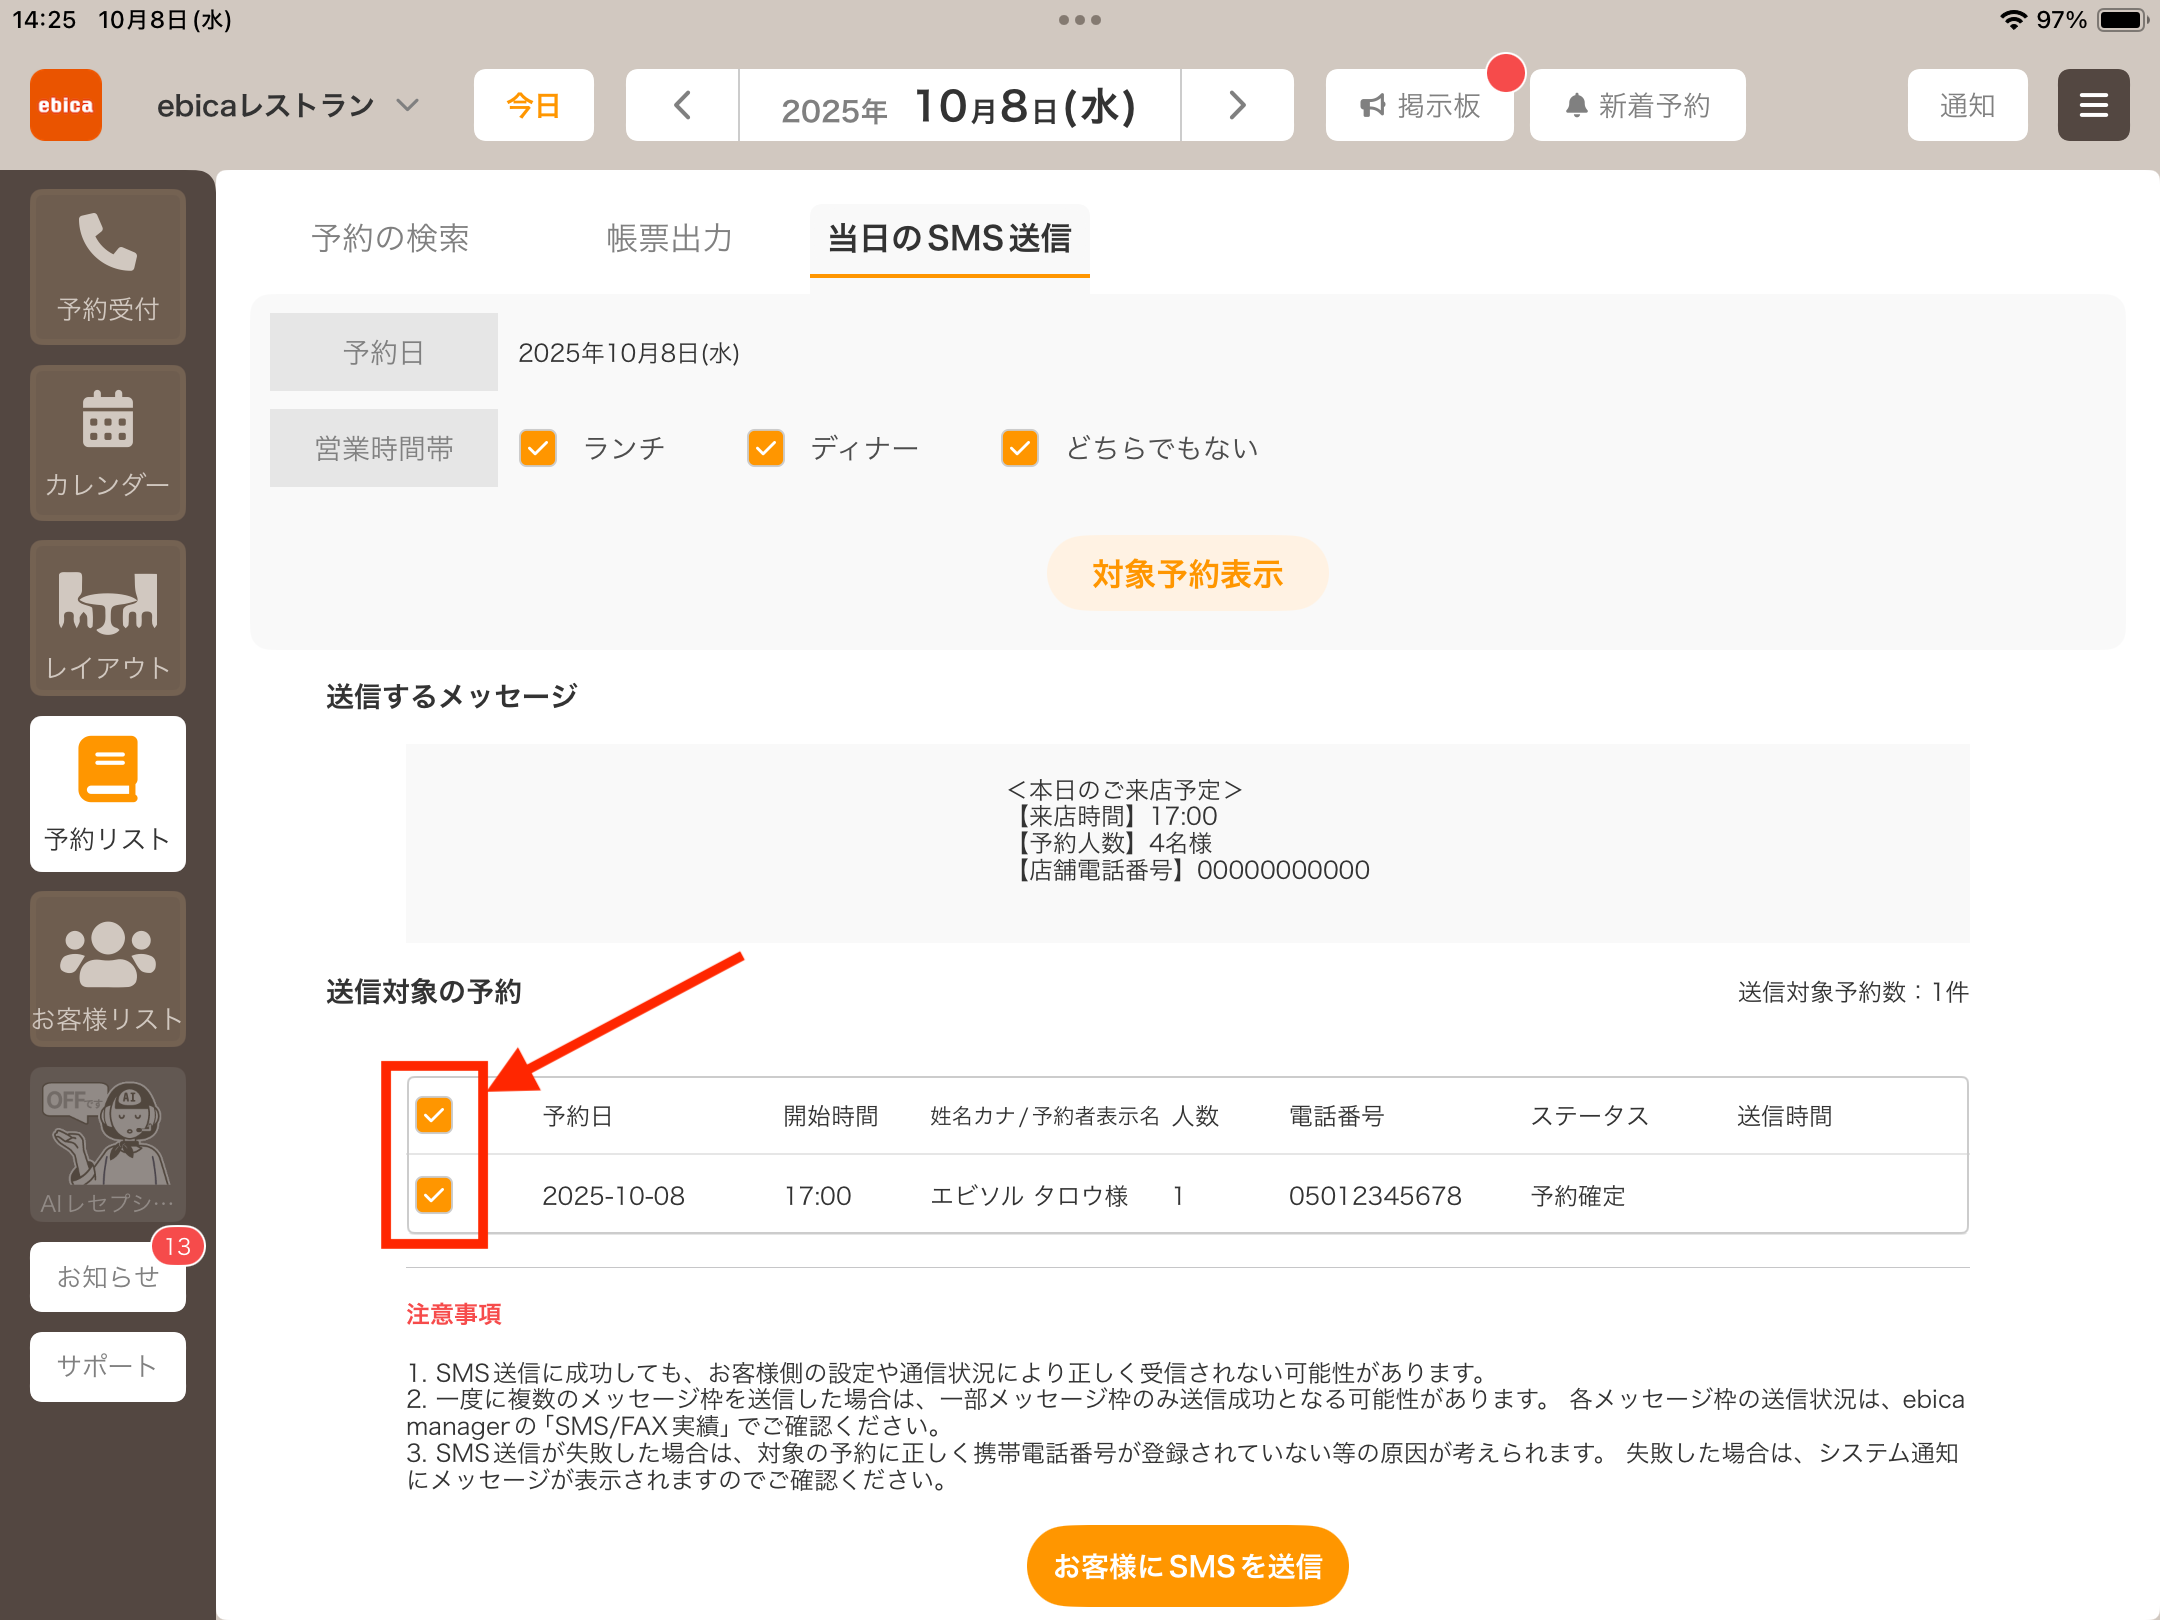2160x1620 pixels.
Task: Click the 電話番号 column header
Action: click(x=1337, y=1116)
